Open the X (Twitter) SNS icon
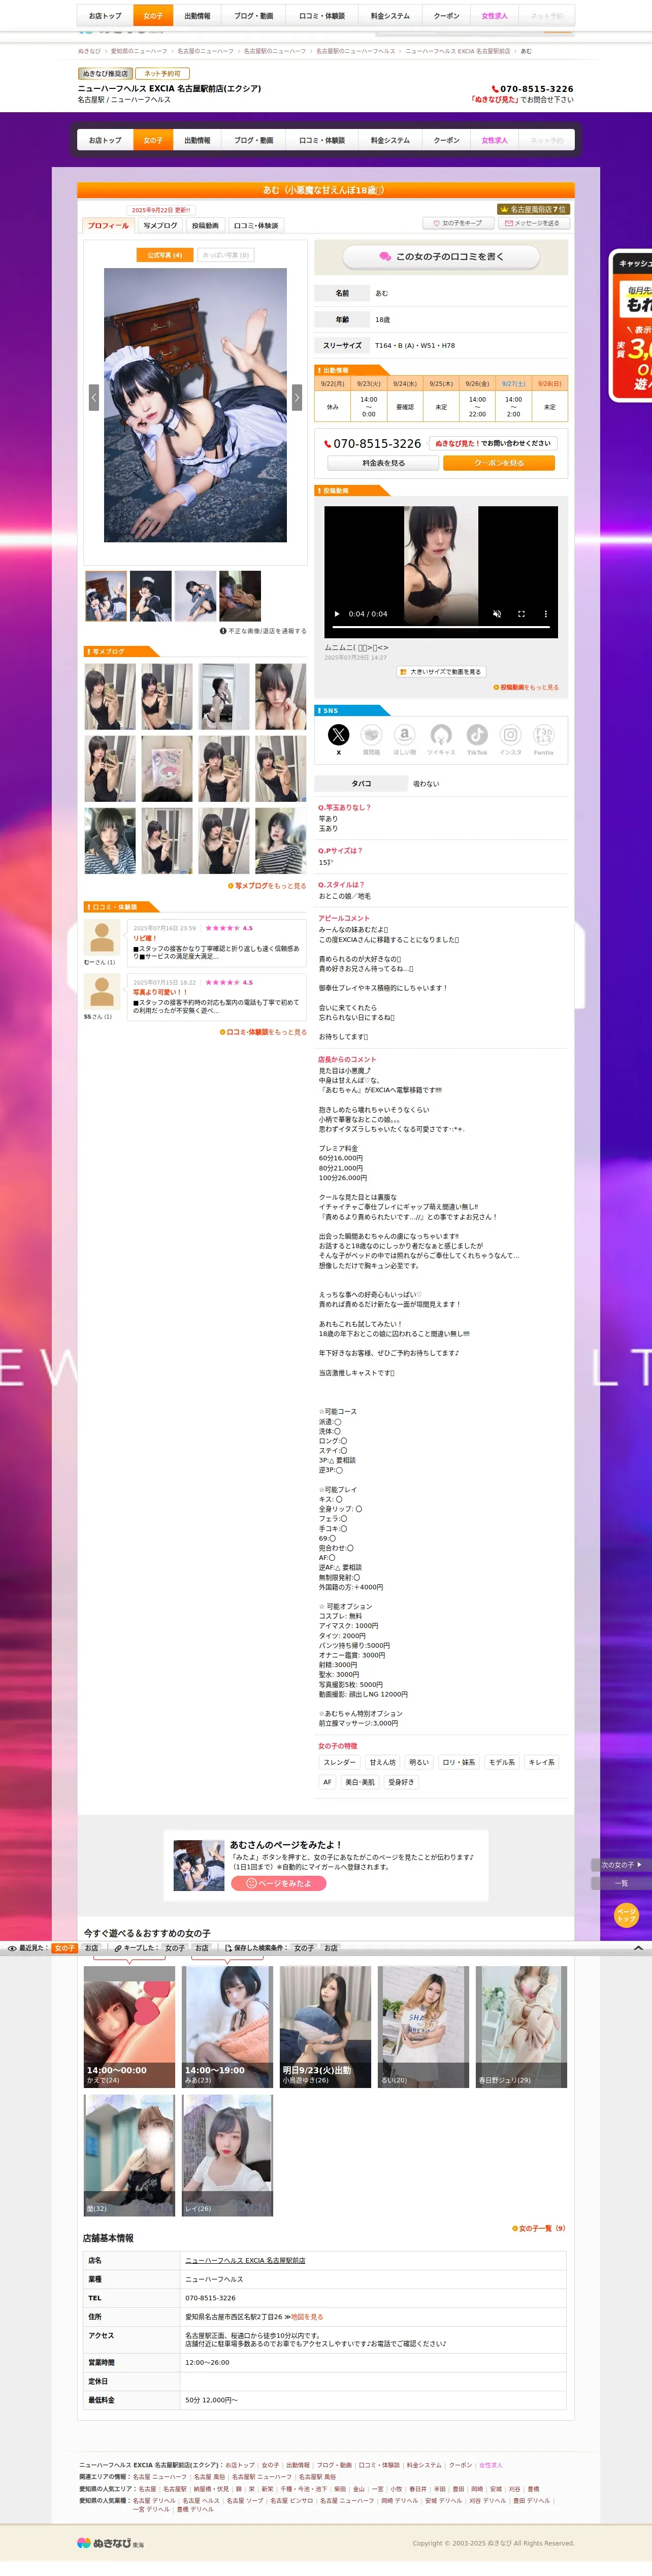The image size is (652, 2576). pyautogui.click(x=338, y=735)
